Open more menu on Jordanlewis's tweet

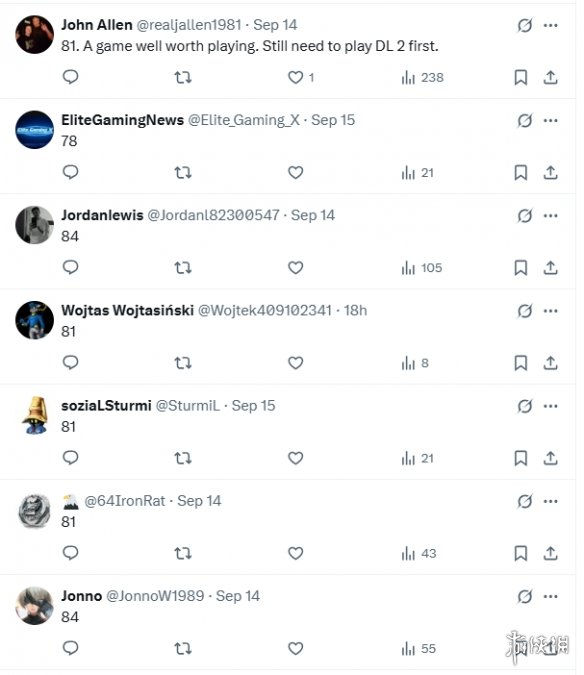[550, 216]
